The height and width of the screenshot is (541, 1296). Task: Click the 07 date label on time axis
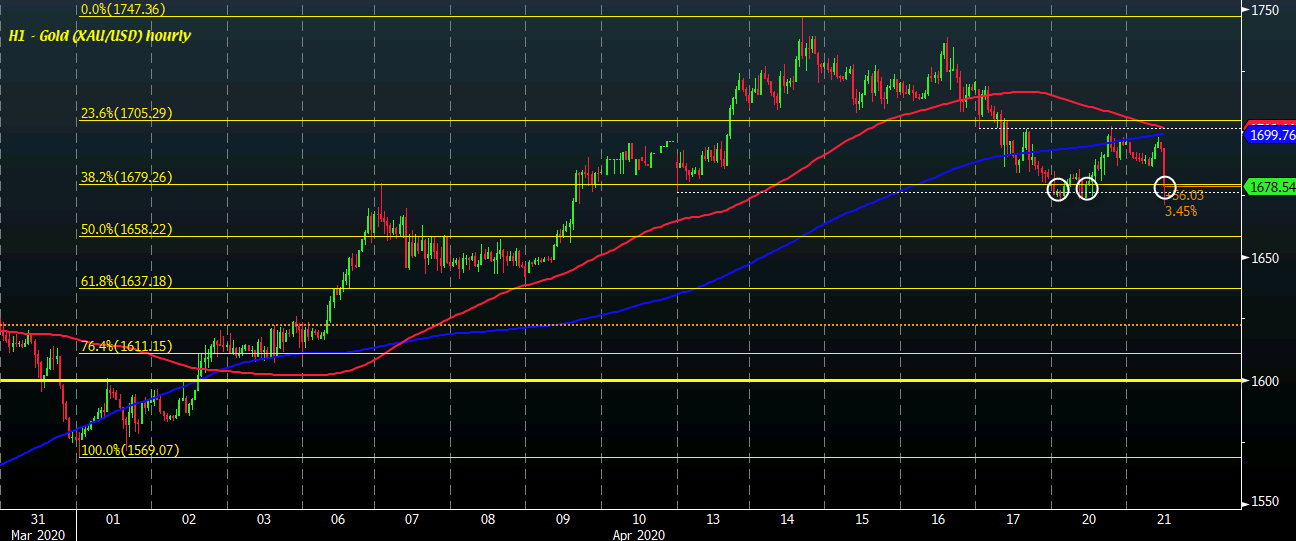point(413,520)
